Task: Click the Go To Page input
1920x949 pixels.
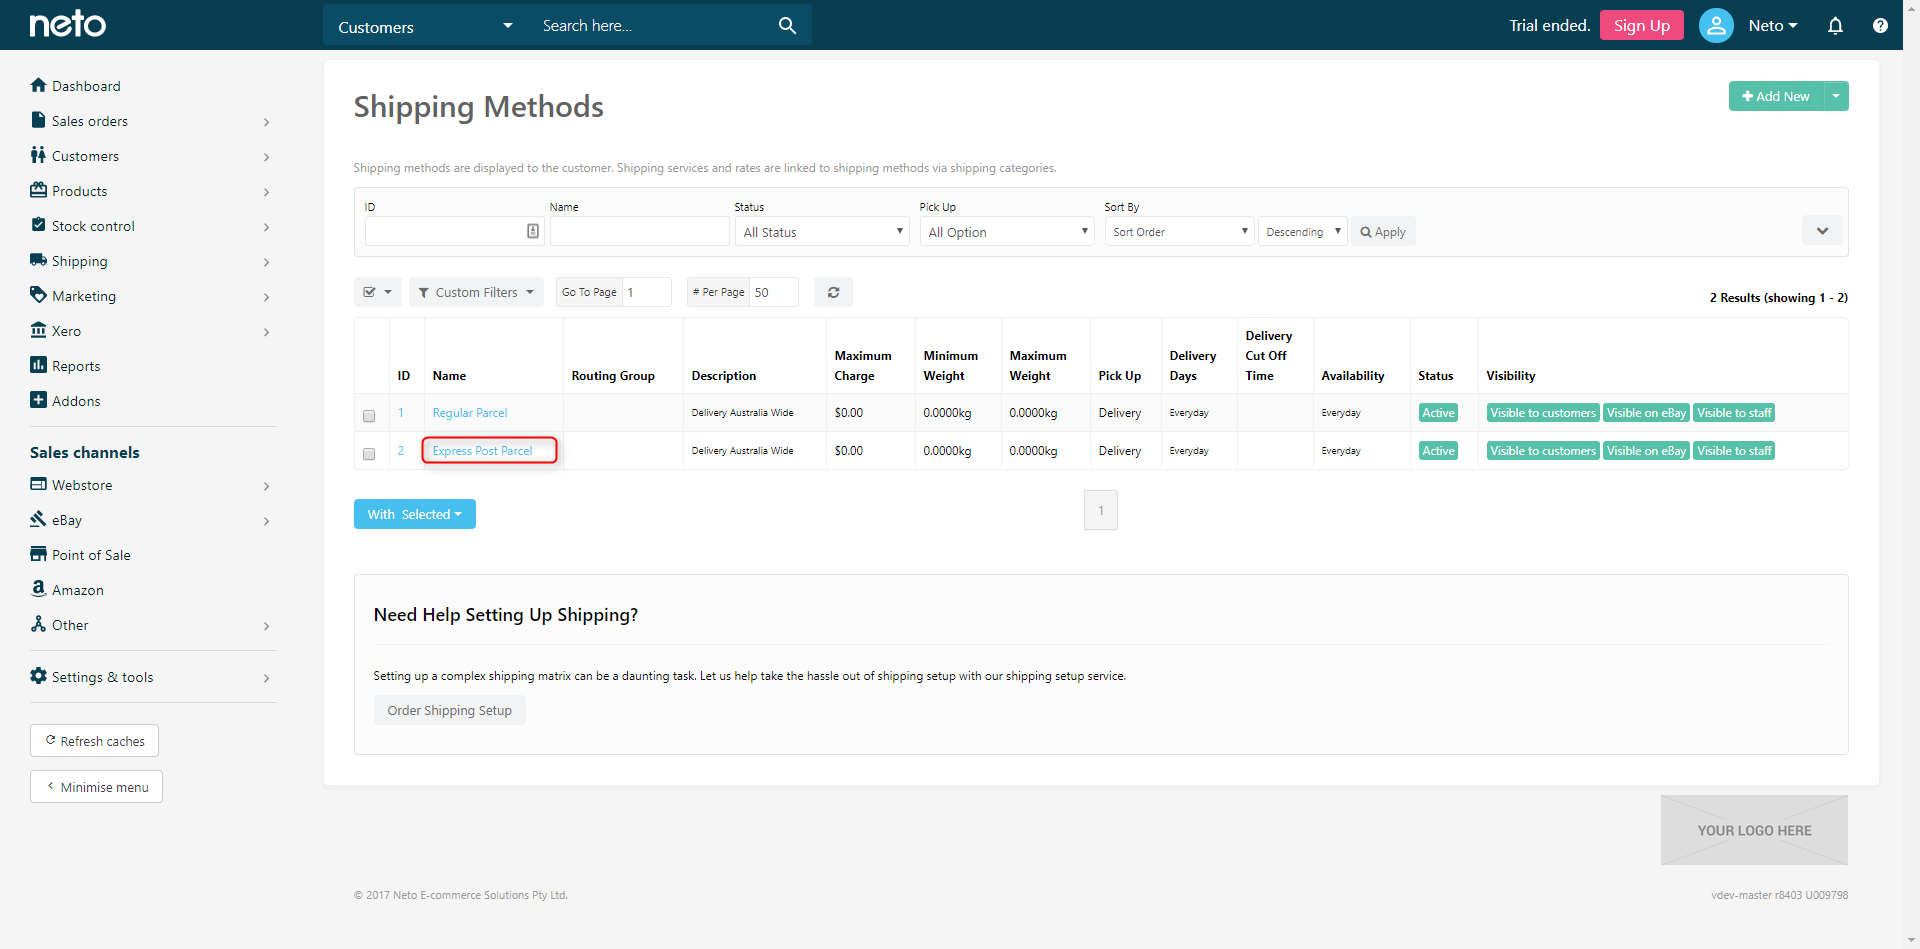Action: 646,292
